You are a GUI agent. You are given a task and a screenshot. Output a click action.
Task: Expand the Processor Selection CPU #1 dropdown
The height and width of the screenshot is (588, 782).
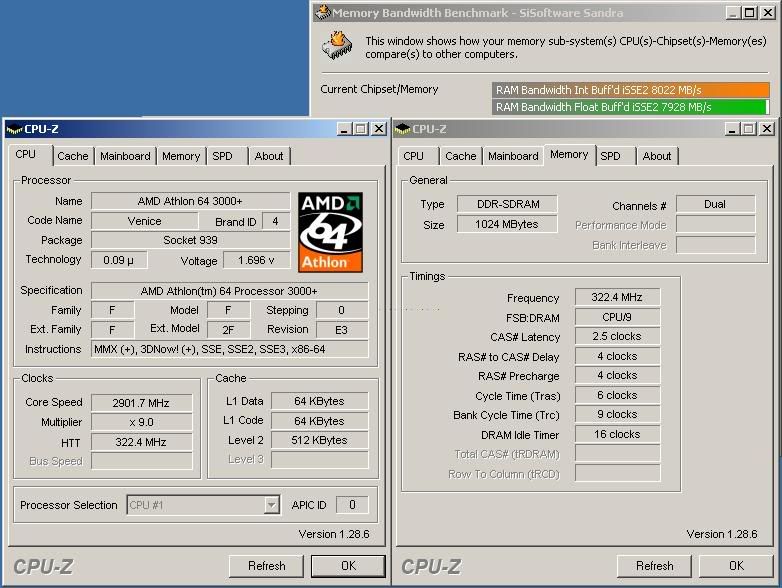(271, 505)
